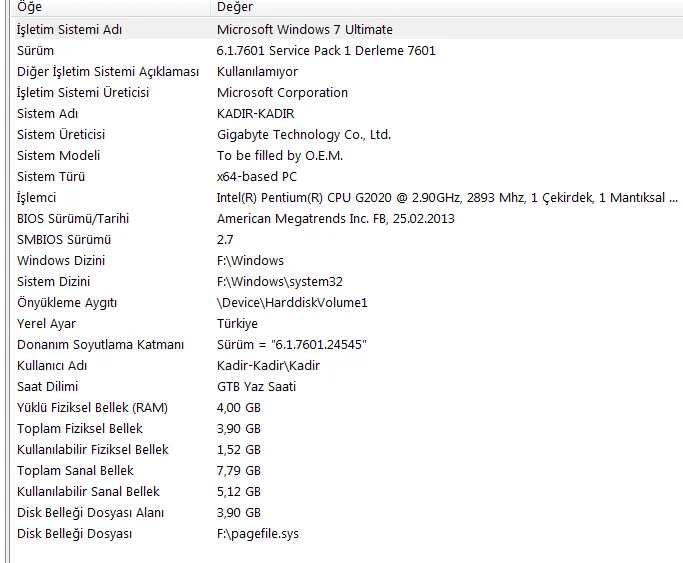Select the Sürüm row label
This screenshot has width=683, height=563.
click(x=35, y=51)
